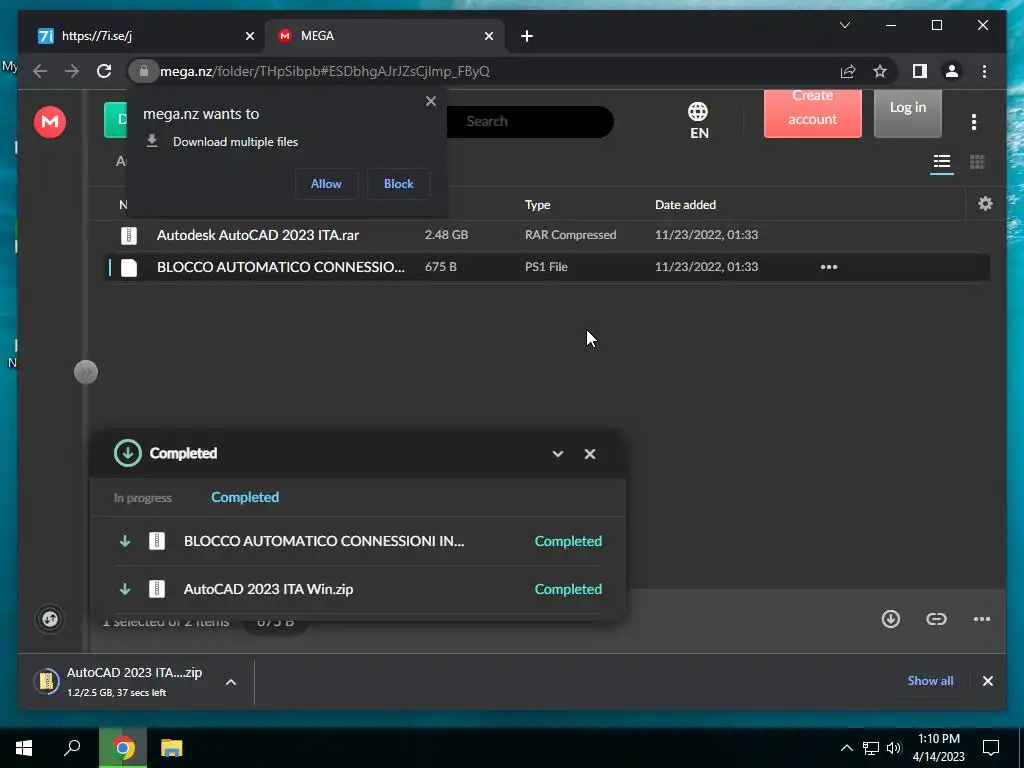The image size is (1024, 768).
Task: Click the BLOCCO AUTOMATICO CONNESSIONI completed transfer
Action: [358, 541]
